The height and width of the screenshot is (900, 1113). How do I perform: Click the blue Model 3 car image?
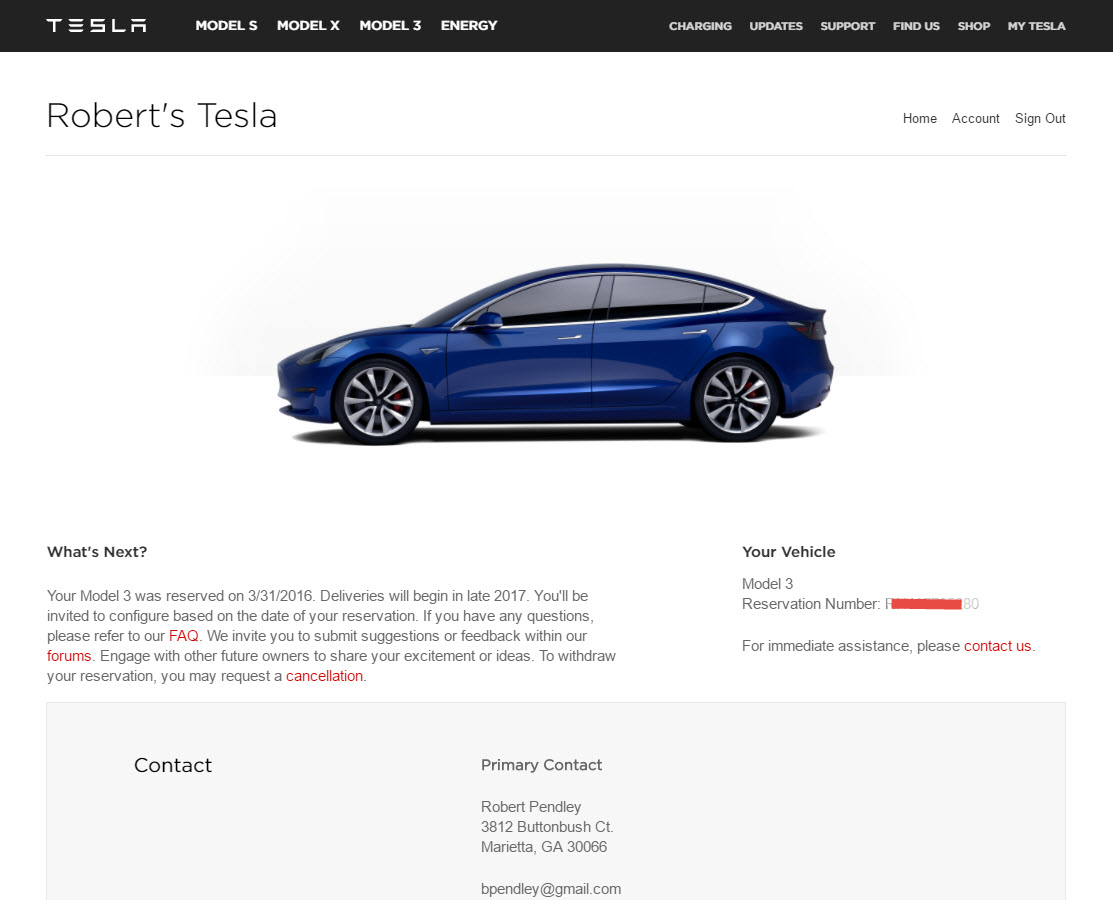pyautogui.click(x=555, y=355)
